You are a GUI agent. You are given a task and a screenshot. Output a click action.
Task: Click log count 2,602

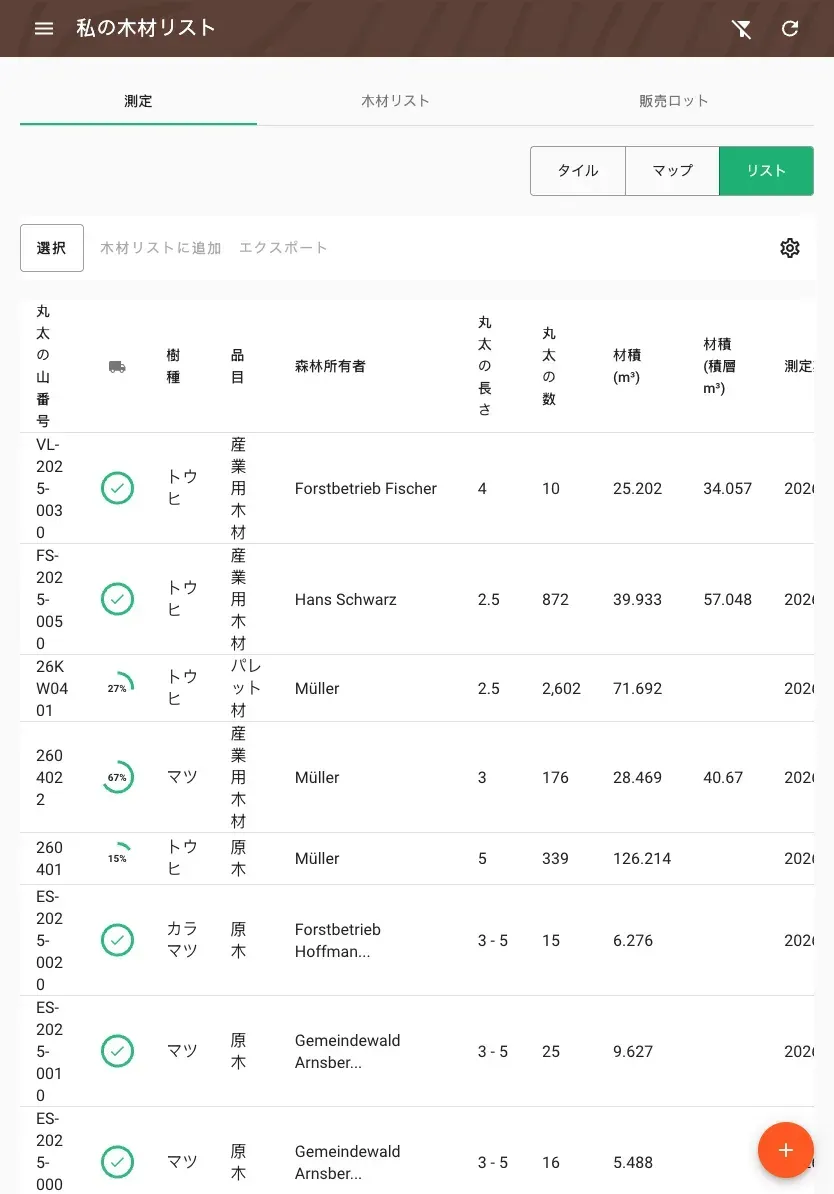tap(561, 689)
